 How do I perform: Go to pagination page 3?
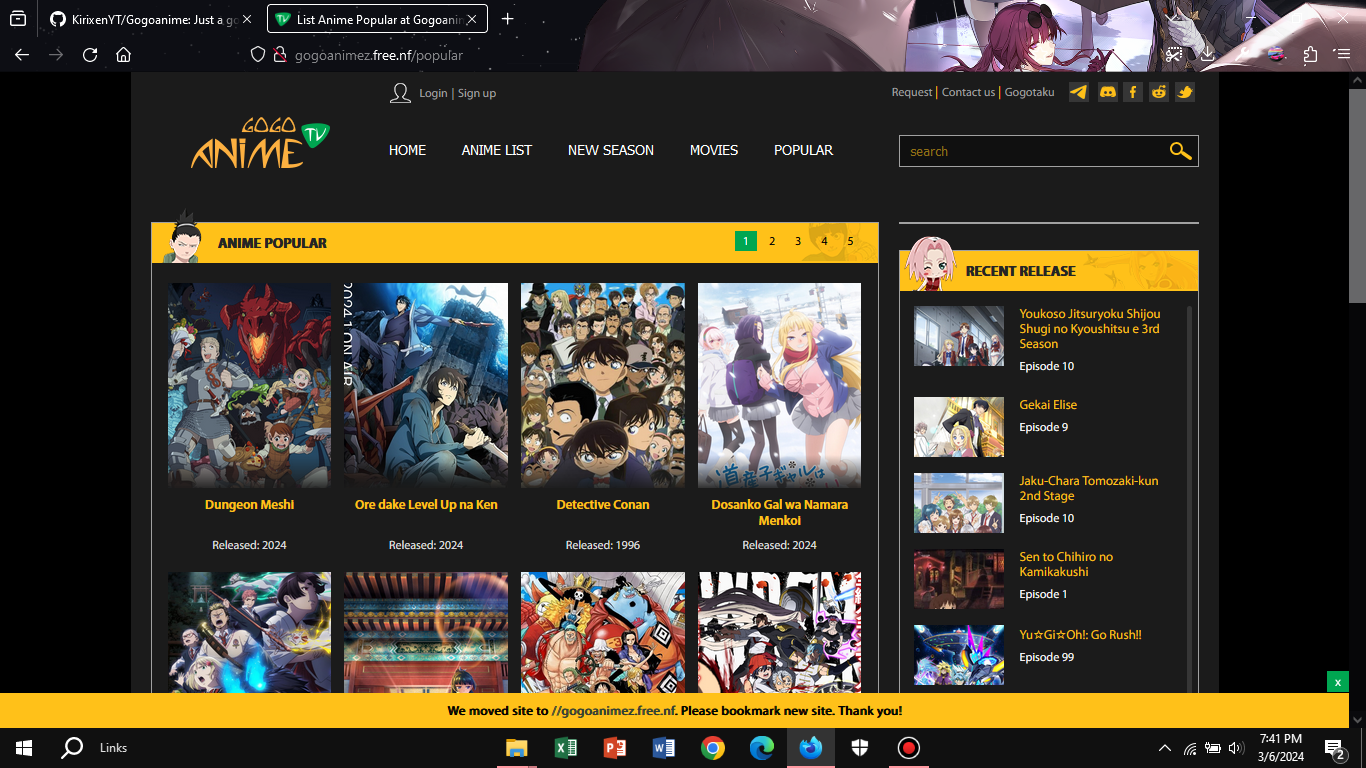click(798, 241)
